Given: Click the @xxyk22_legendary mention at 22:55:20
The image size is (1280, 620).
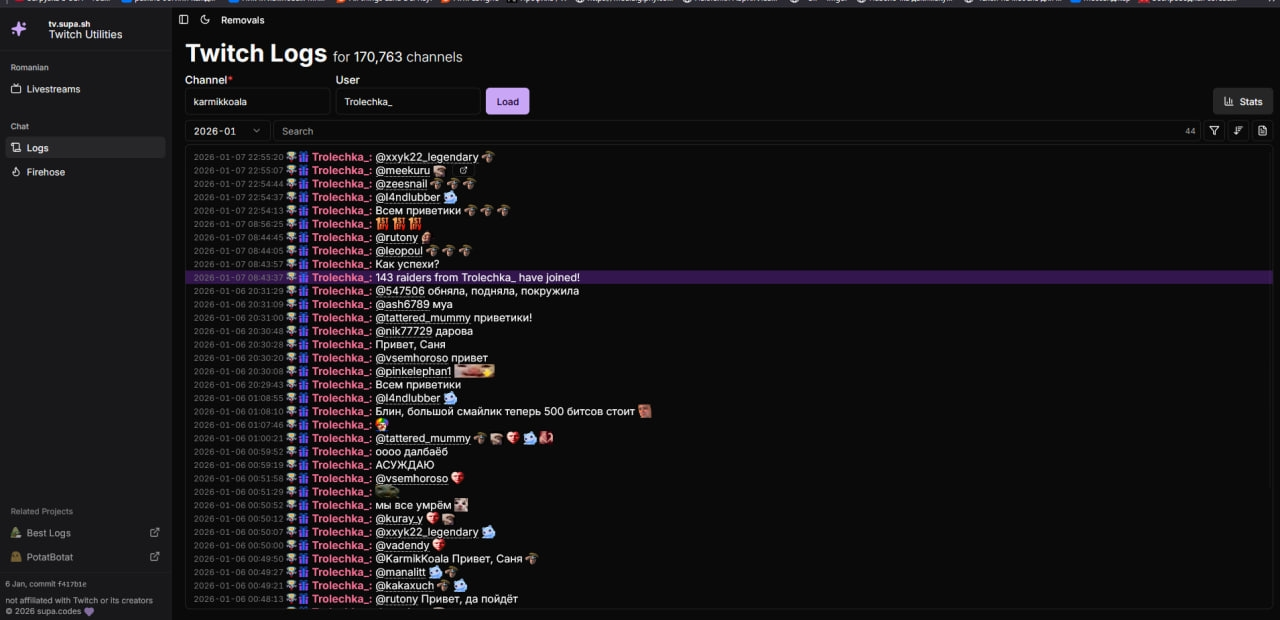Looking at the screenshot, I should pyautogui.click(x=427, y=157).
